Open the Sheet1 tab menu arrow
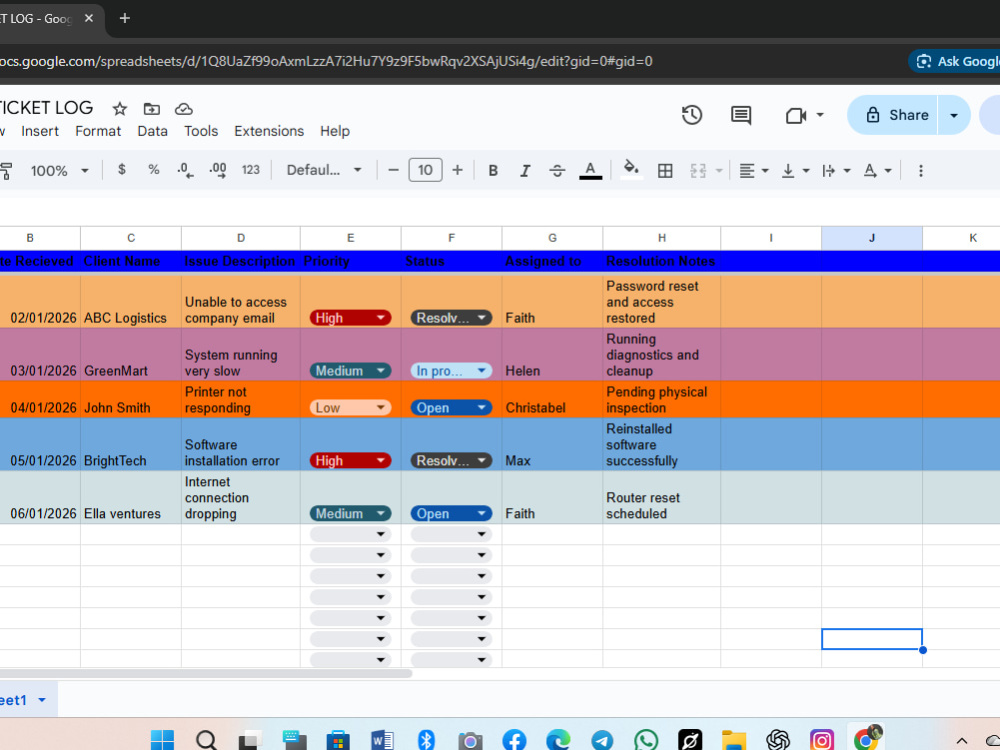Image resolution: width=1000 pixels, height=750 pixels. (42, 700)
